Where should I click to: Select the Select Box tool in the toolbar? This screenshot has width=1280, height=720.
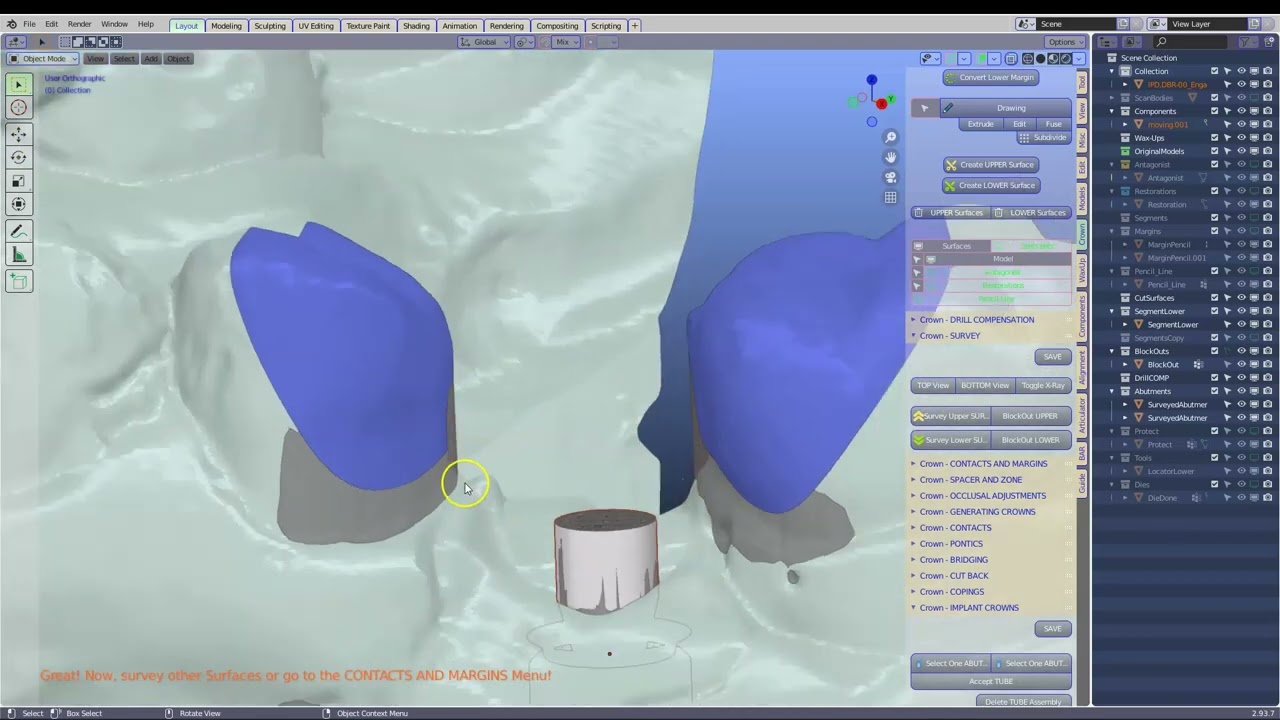point(19,85)
